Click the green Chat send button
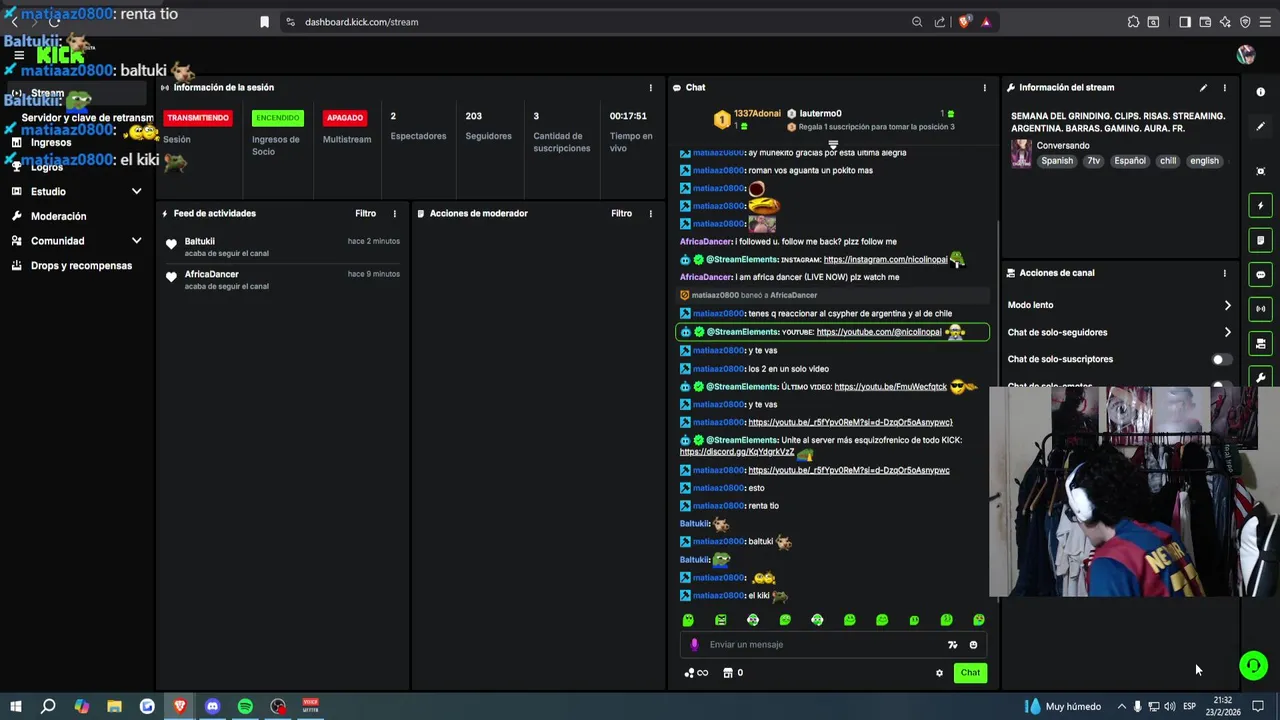 pos(970,673)
